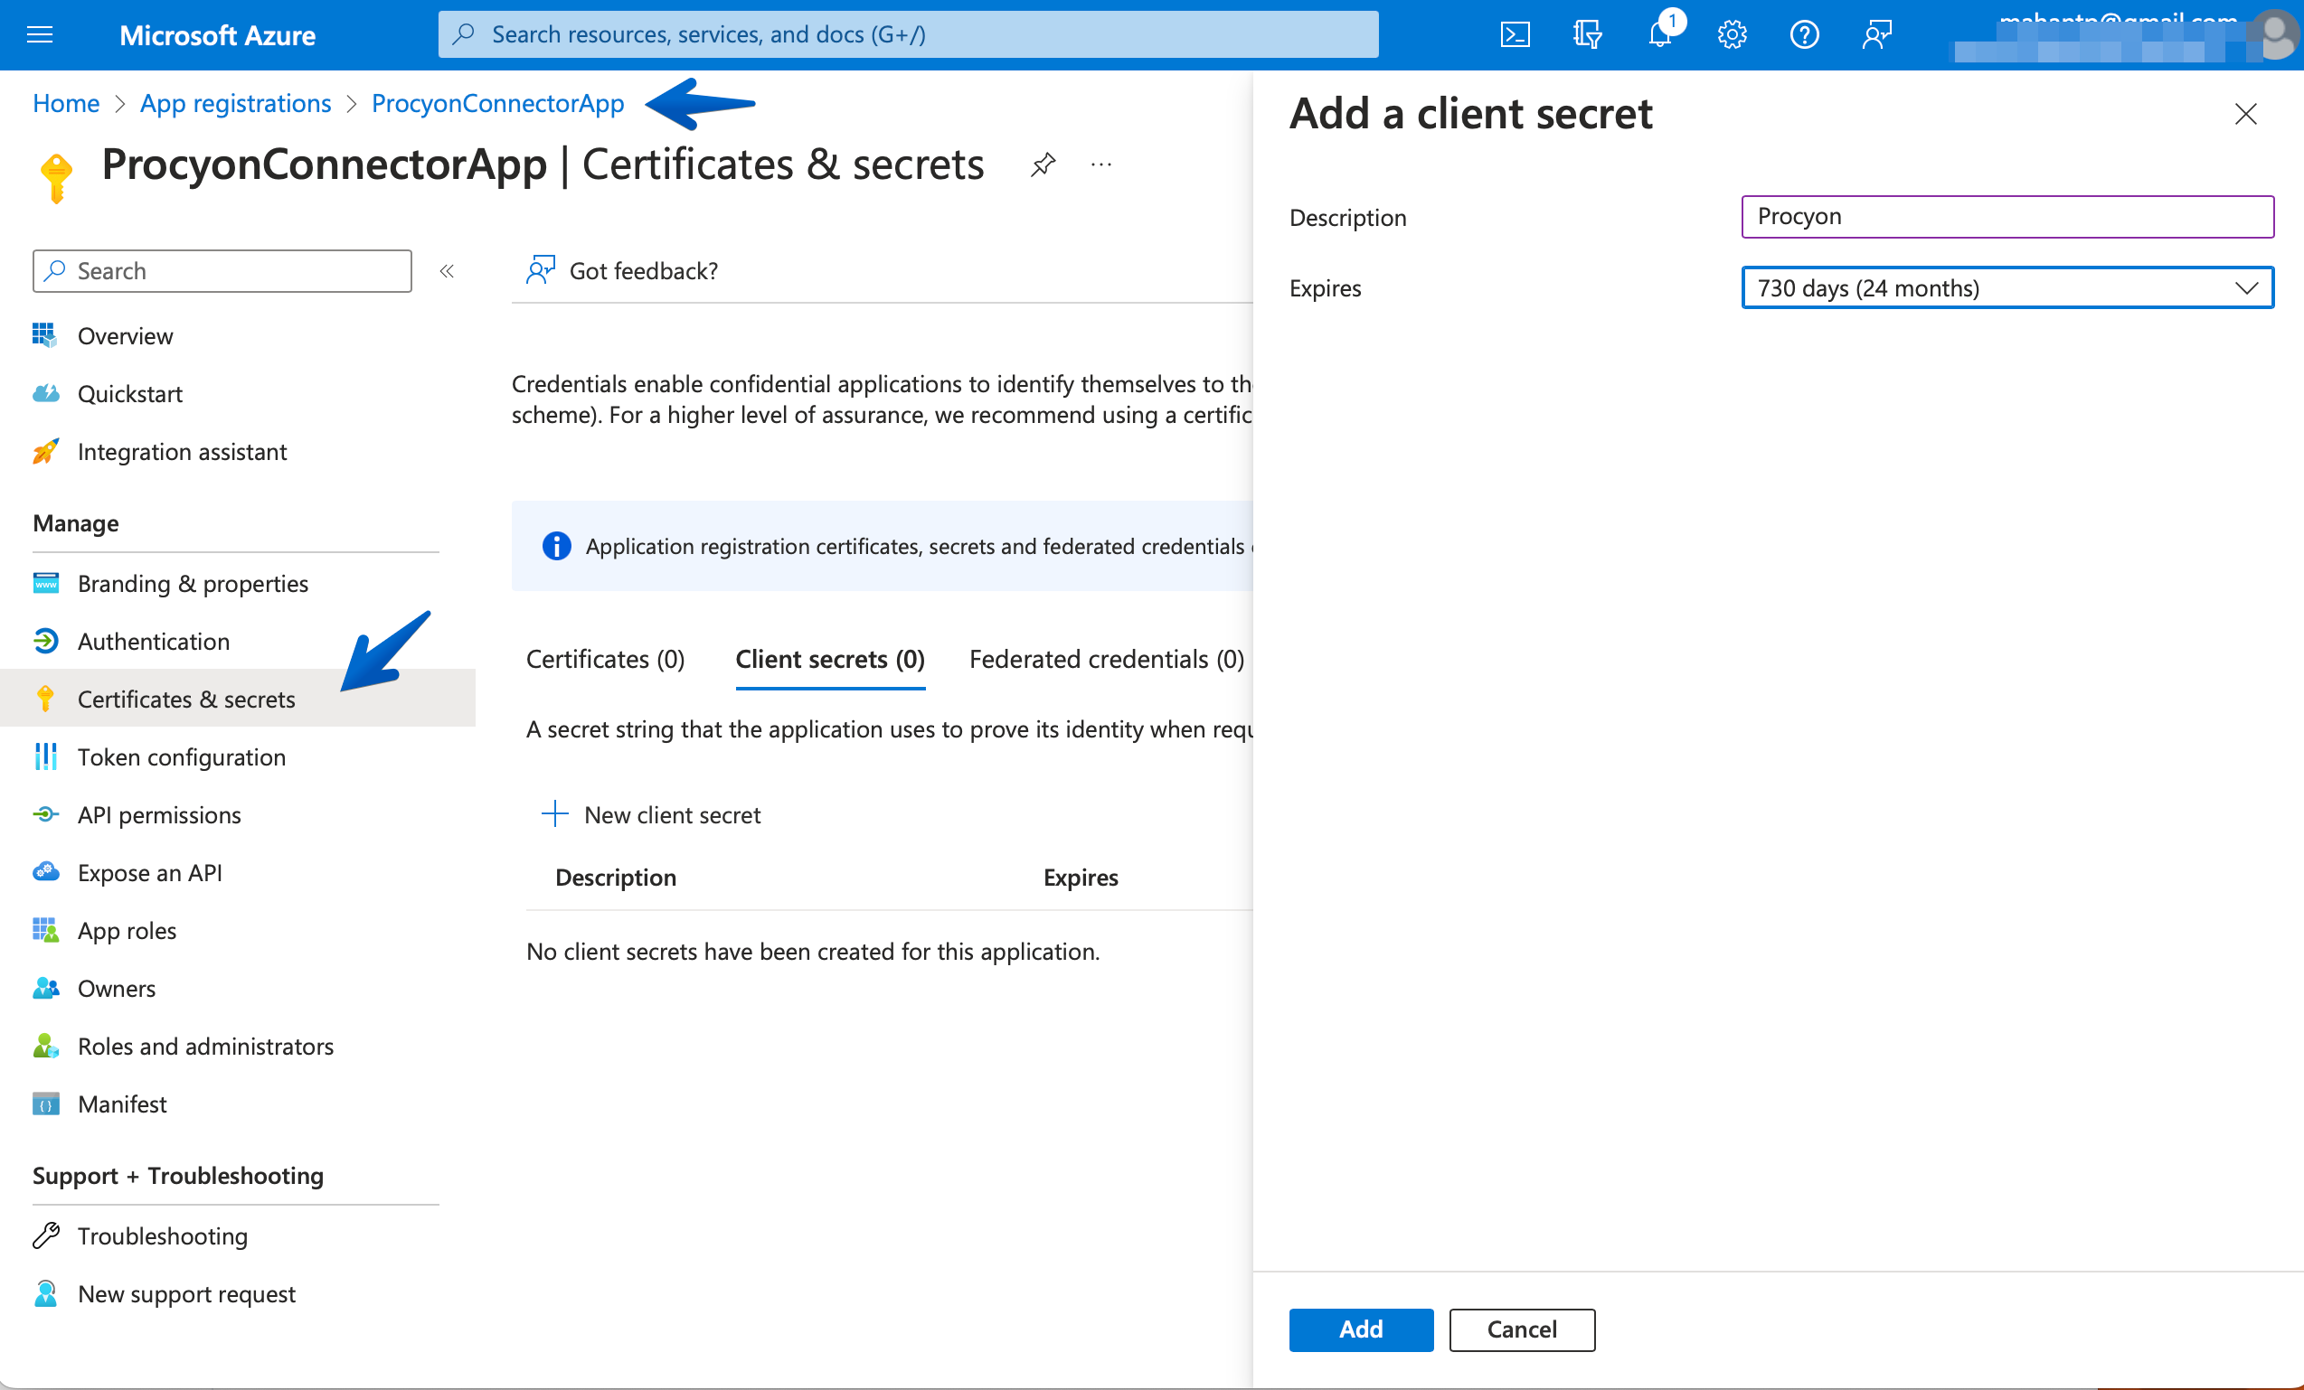Close the Add a client secret panel
The width and height of the screenshot is (2304, 1390).
[x=2245, y=114]
